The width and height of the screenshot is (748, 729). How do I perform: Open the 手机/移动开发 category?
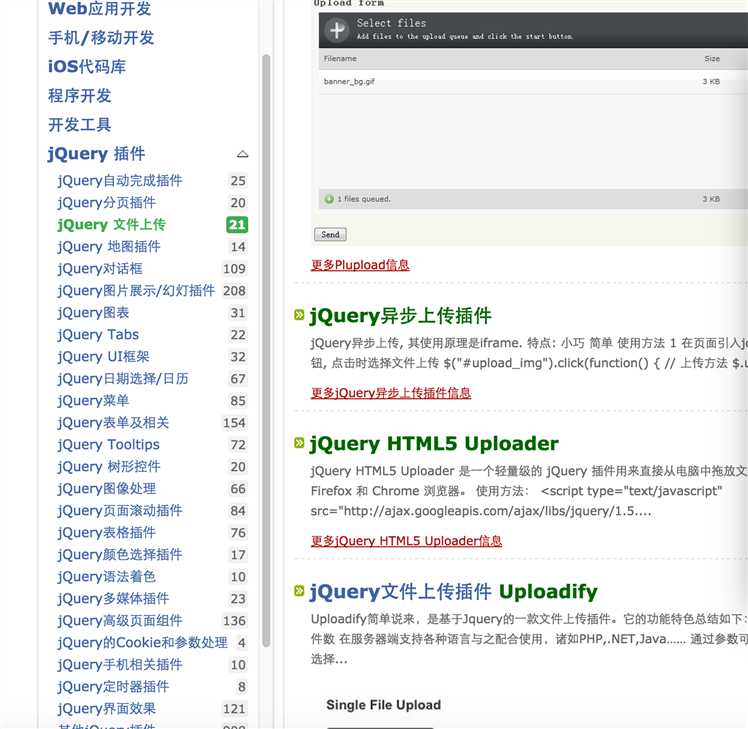click(101, 38)
